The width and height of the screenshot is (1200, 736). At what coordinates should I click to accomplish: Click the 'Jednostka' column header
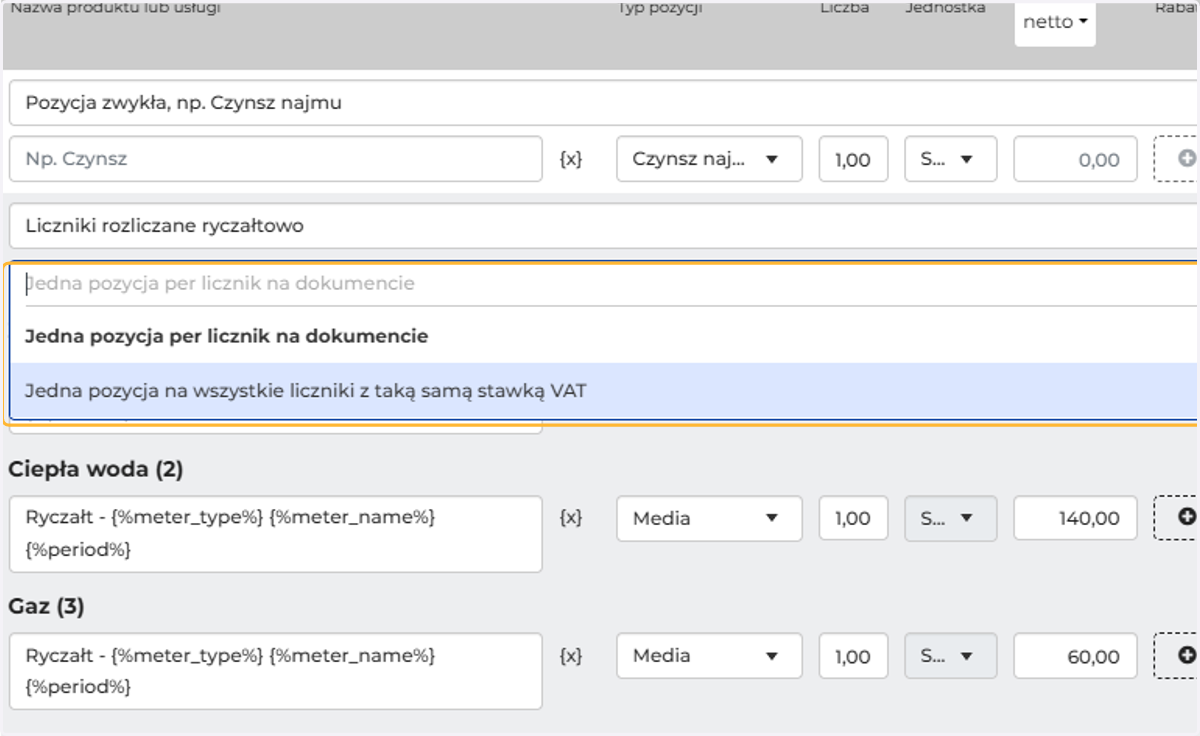(x=945, y=8)
